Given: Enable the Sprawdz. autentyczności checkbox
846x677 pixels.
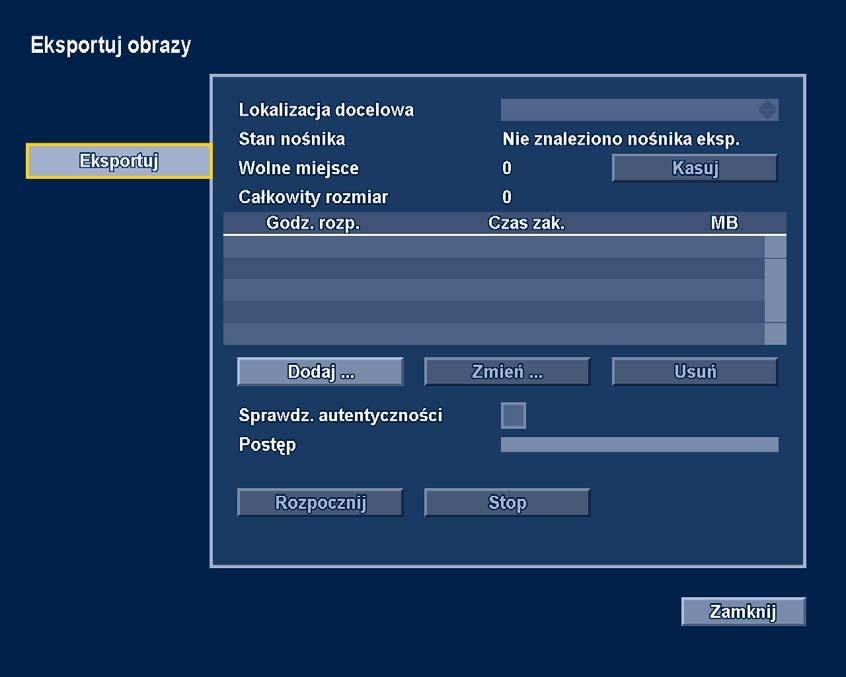Looking at the screenshot, I should pos(513,415).
